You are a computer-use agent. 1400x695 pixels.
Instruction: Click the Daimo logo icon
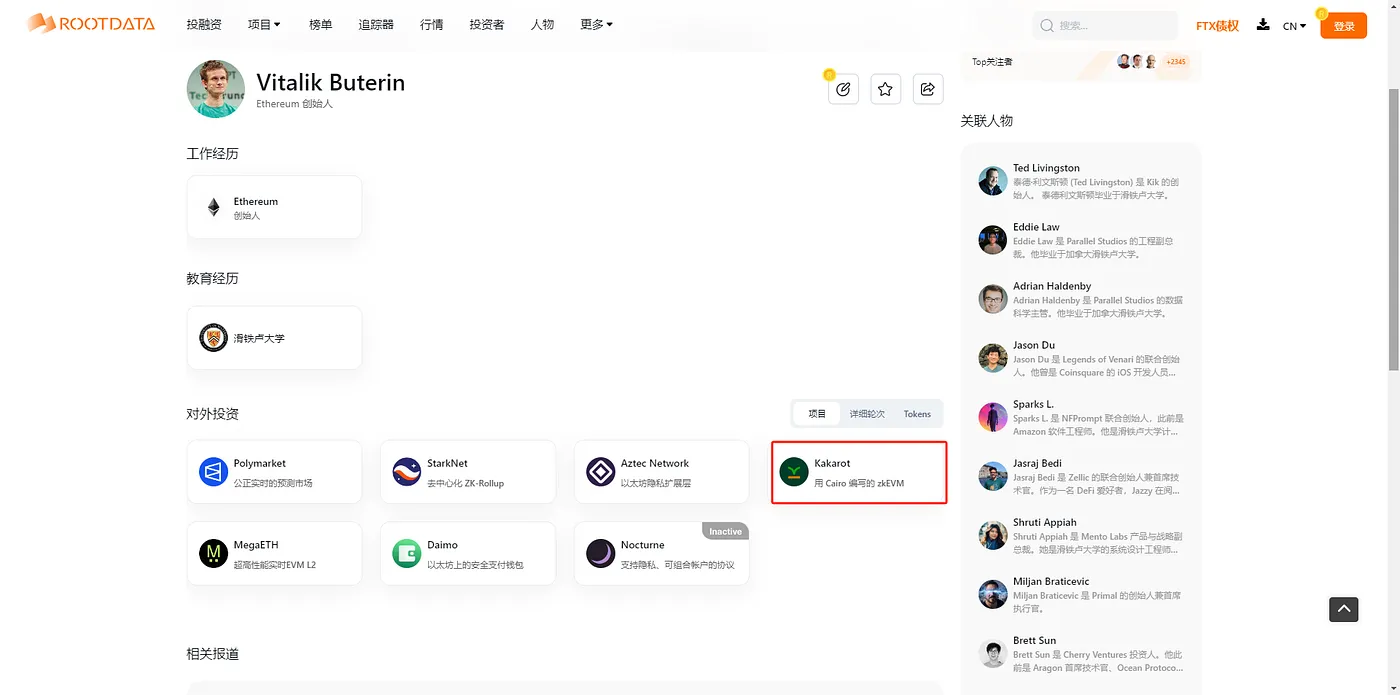point(406,553)
